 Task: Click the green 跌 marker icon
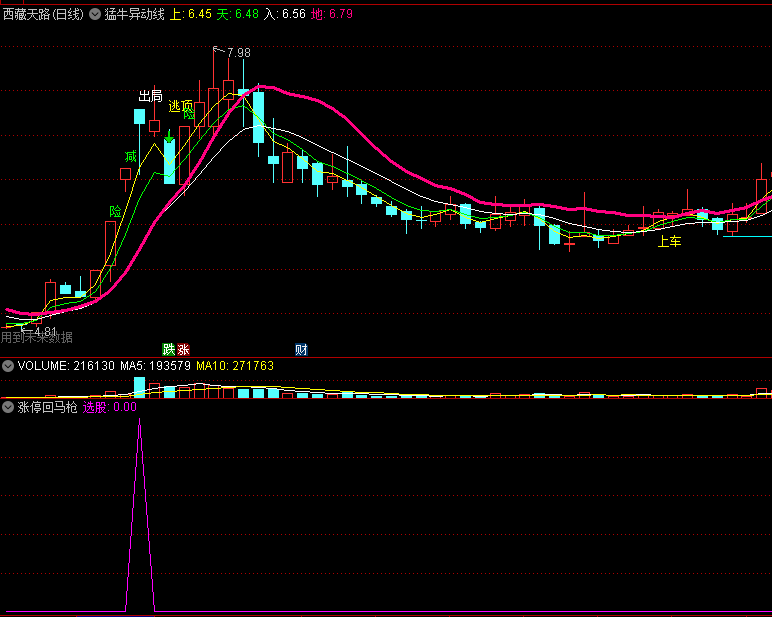(169, 350)
